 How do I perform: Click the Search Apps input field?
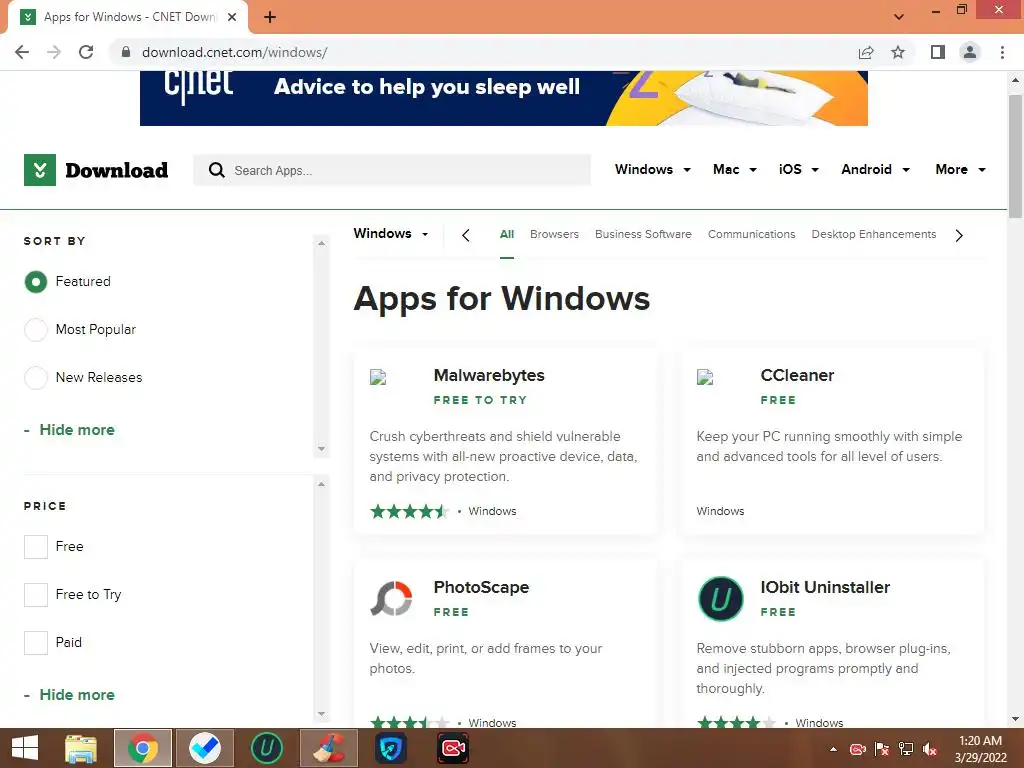392,170
